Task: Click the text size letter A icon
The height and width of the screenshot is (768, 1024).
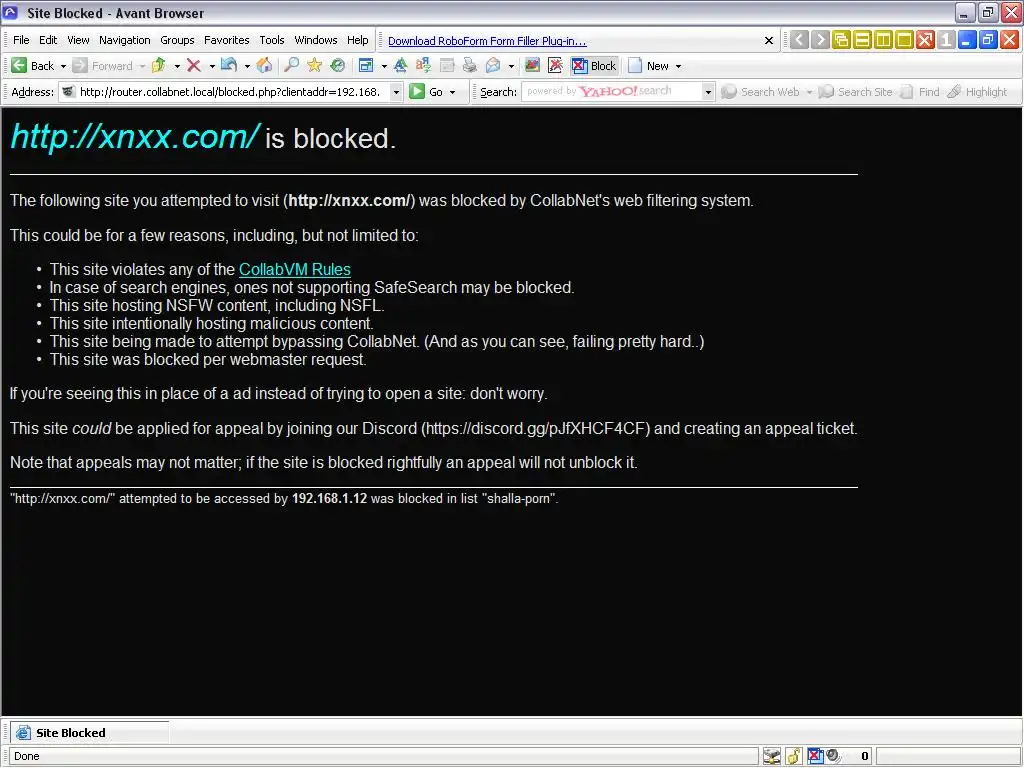Action: tap(400, 66)
